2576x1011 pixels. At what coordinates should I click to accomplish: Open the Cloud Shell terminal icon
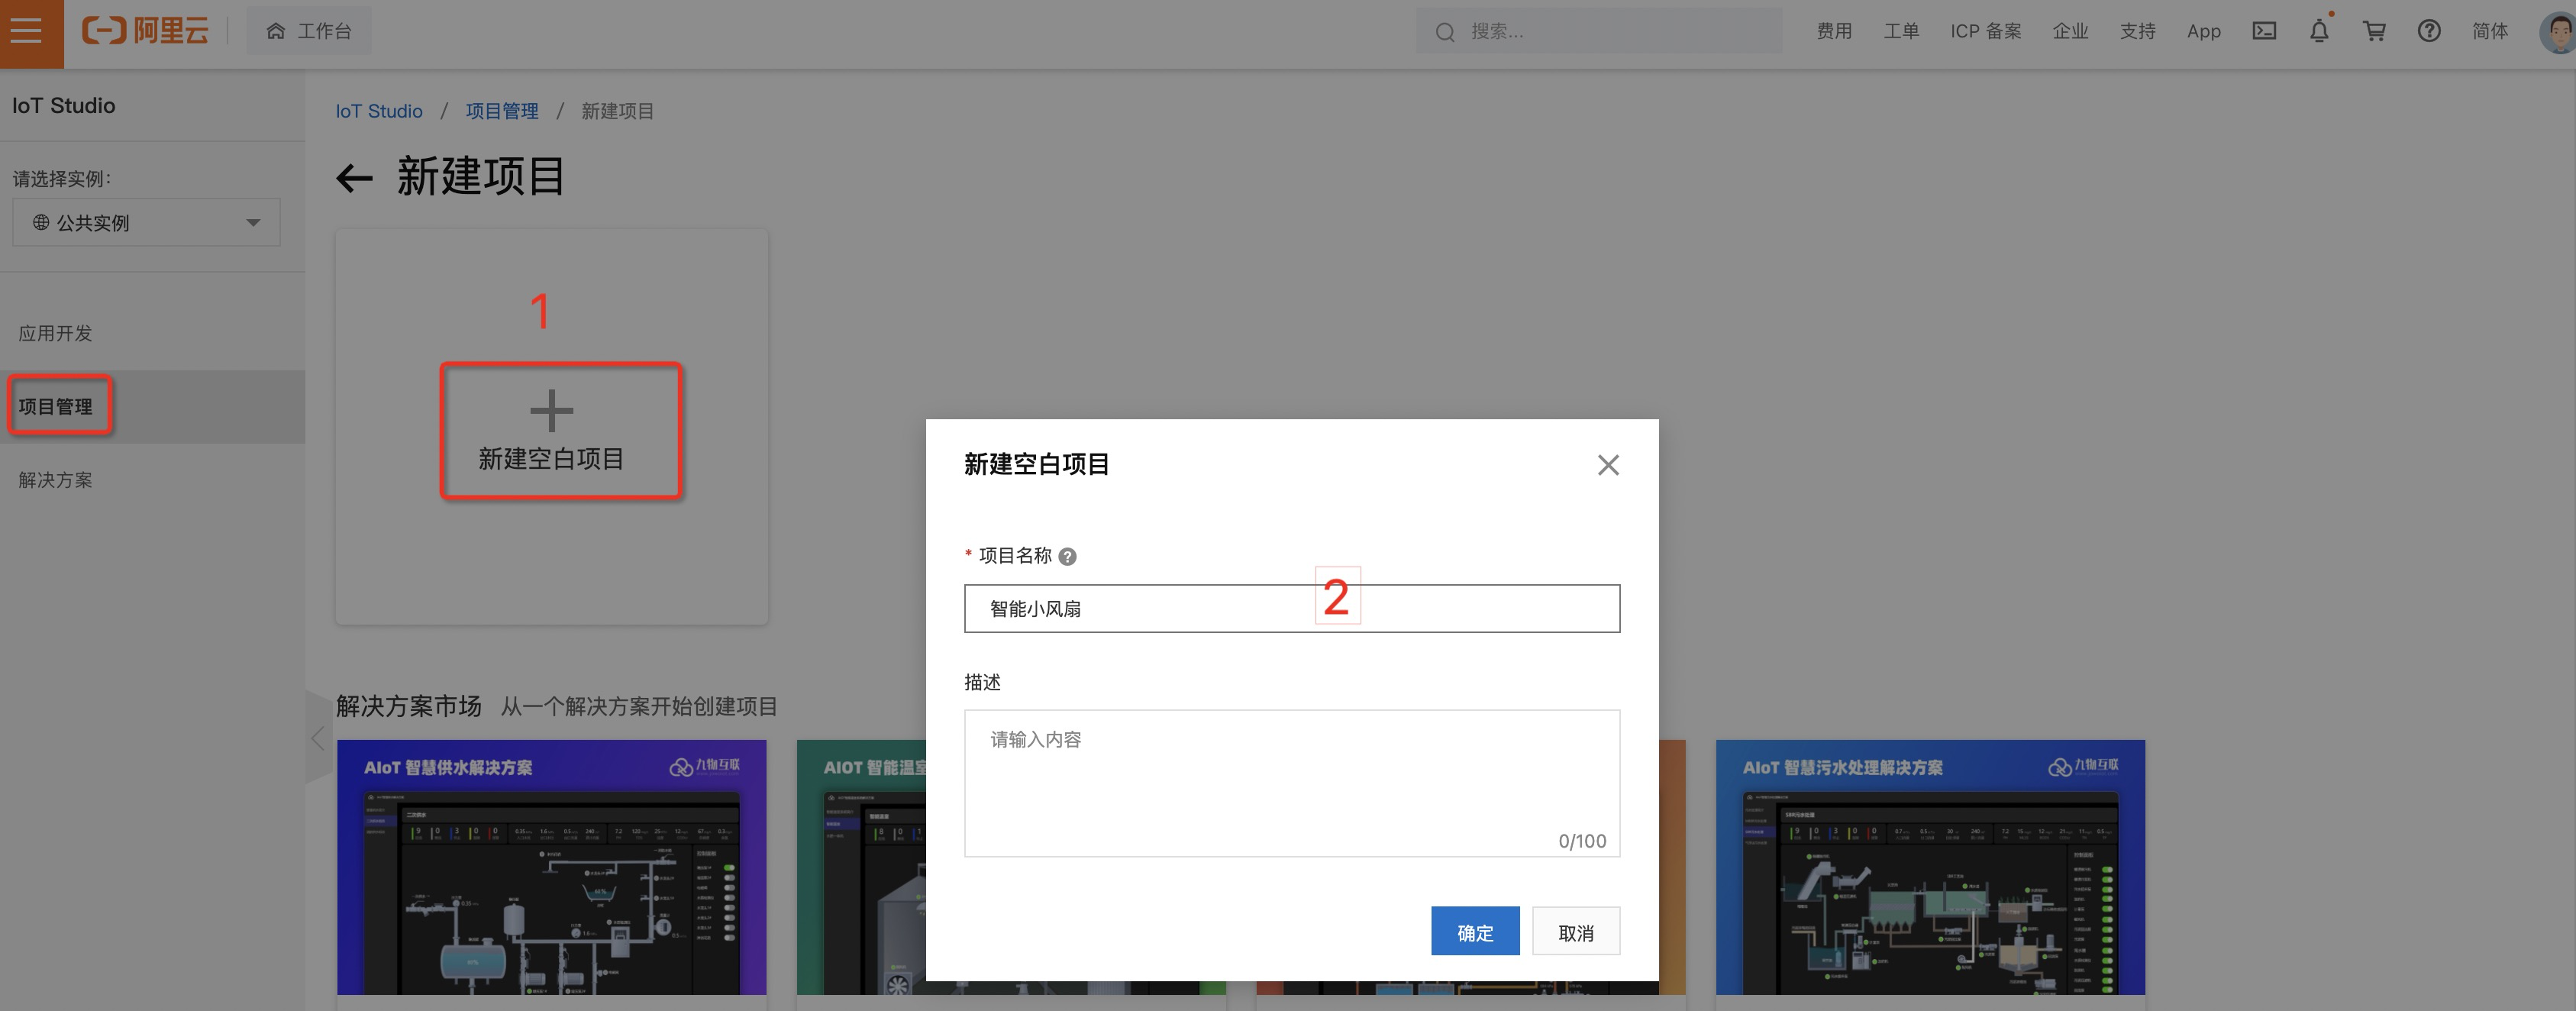[2264, 31]
